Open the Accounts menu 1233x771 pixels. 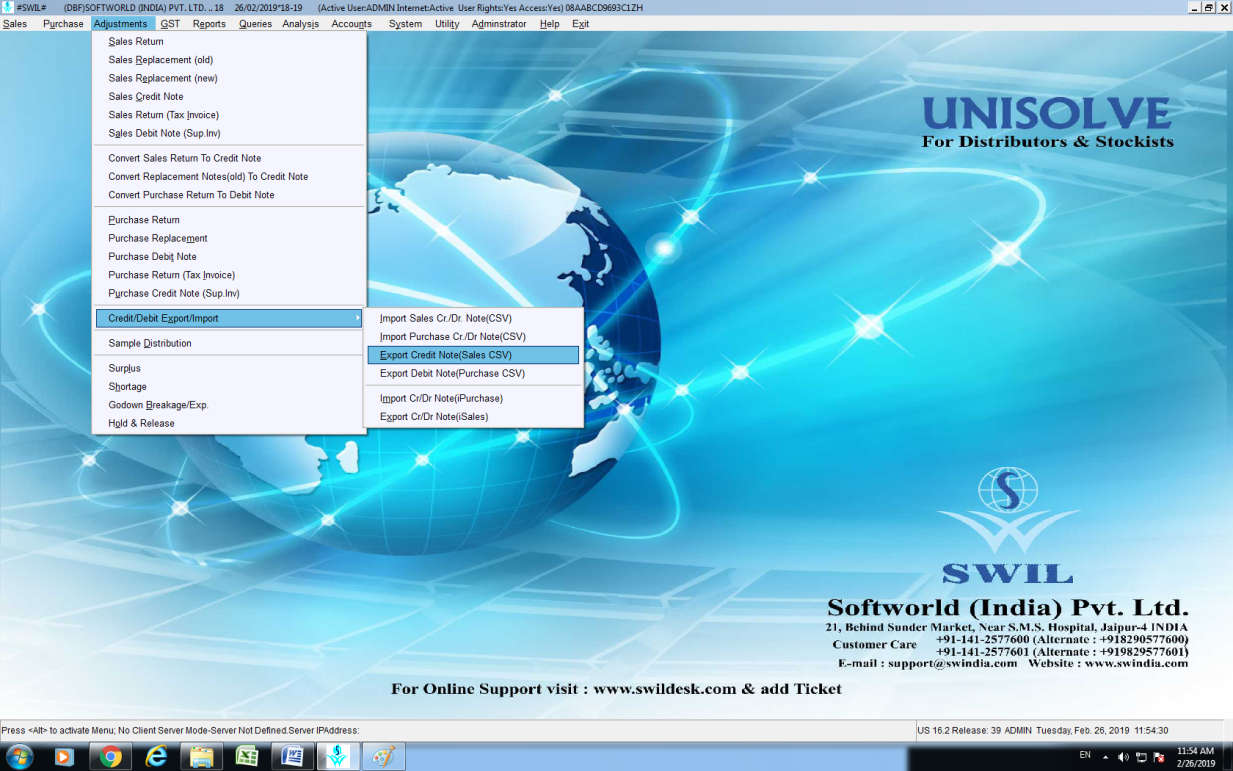tap(352, 24)
